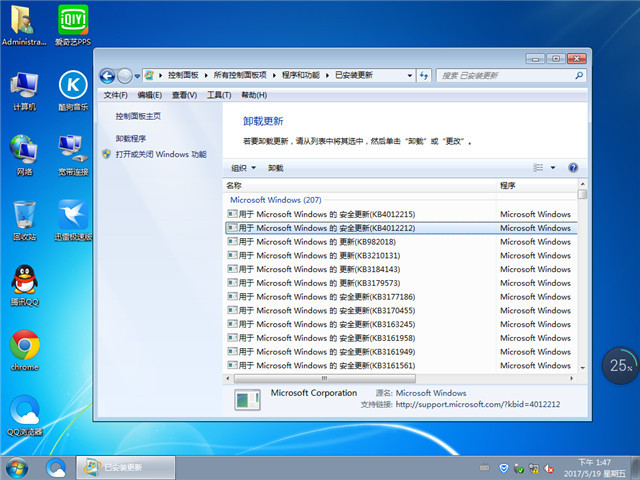Select the update KB4012215 row
This screenshot has height=480, width=640.
point(401,214)
